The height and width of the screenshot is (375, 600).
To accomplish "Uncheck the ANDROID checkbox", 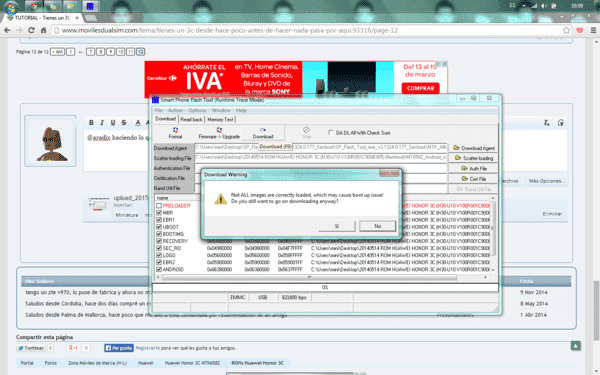I will [x=159, y=269].
